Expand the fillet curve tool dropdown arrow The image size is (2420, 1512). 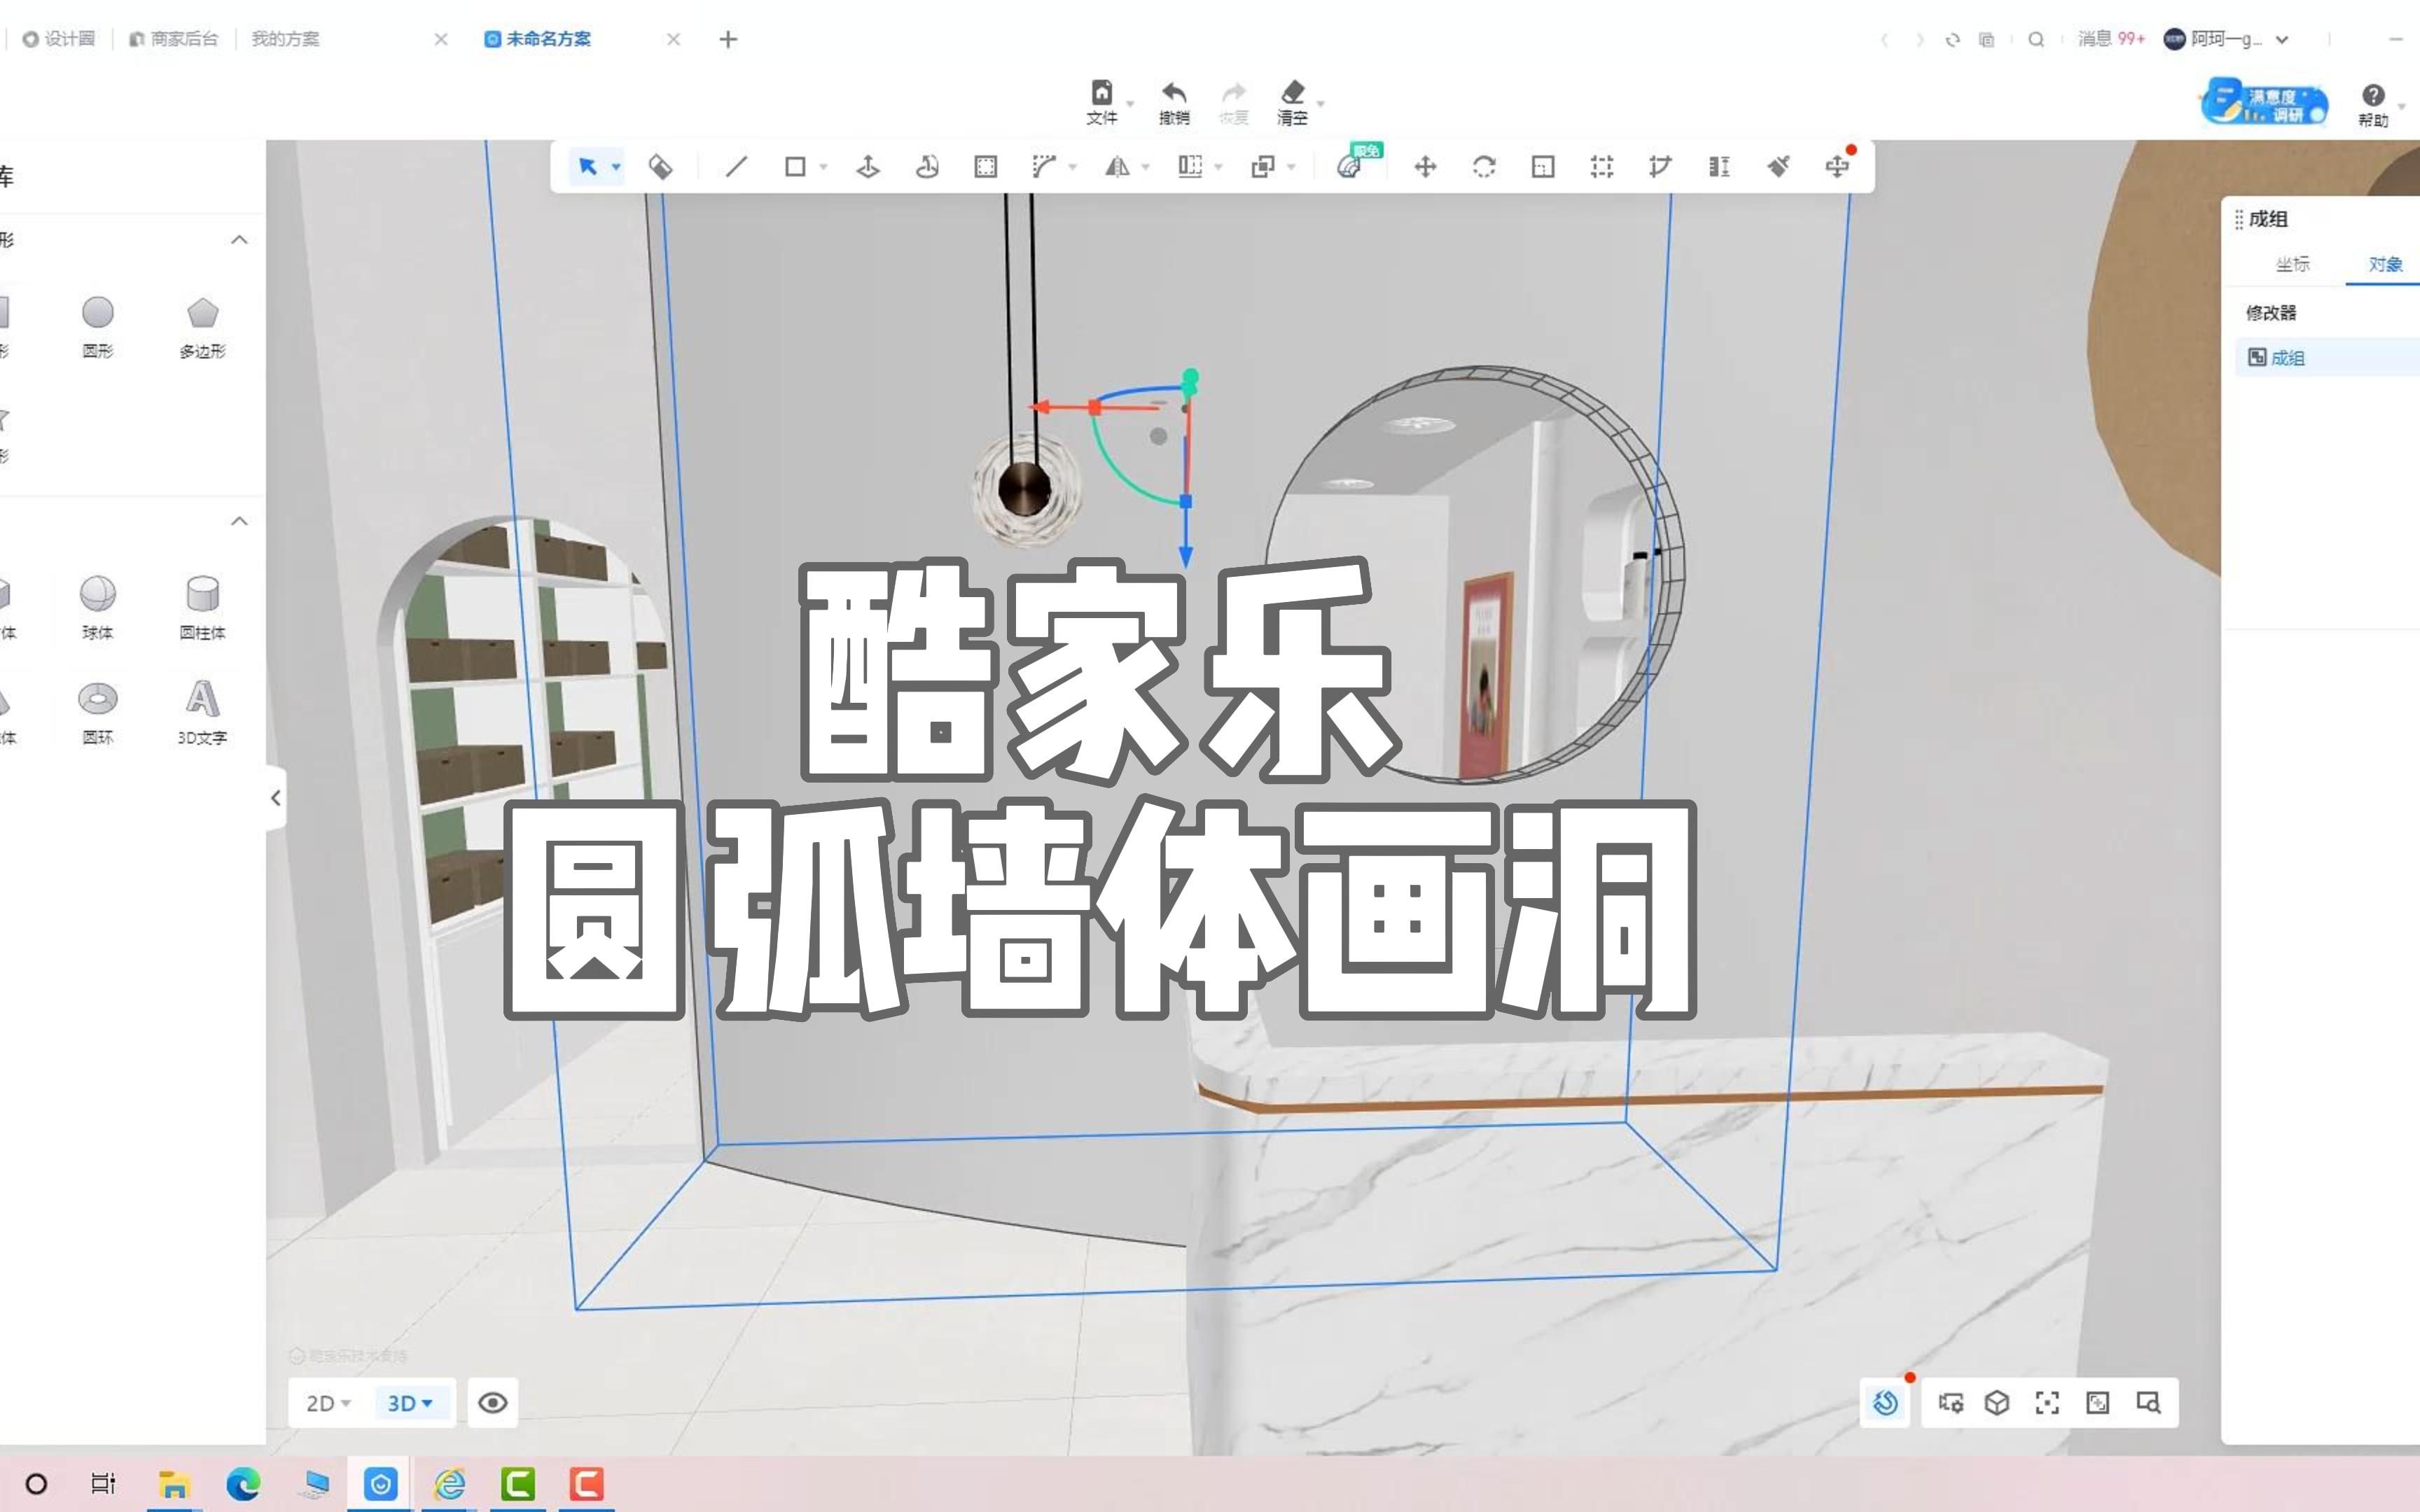point(1072,167)
